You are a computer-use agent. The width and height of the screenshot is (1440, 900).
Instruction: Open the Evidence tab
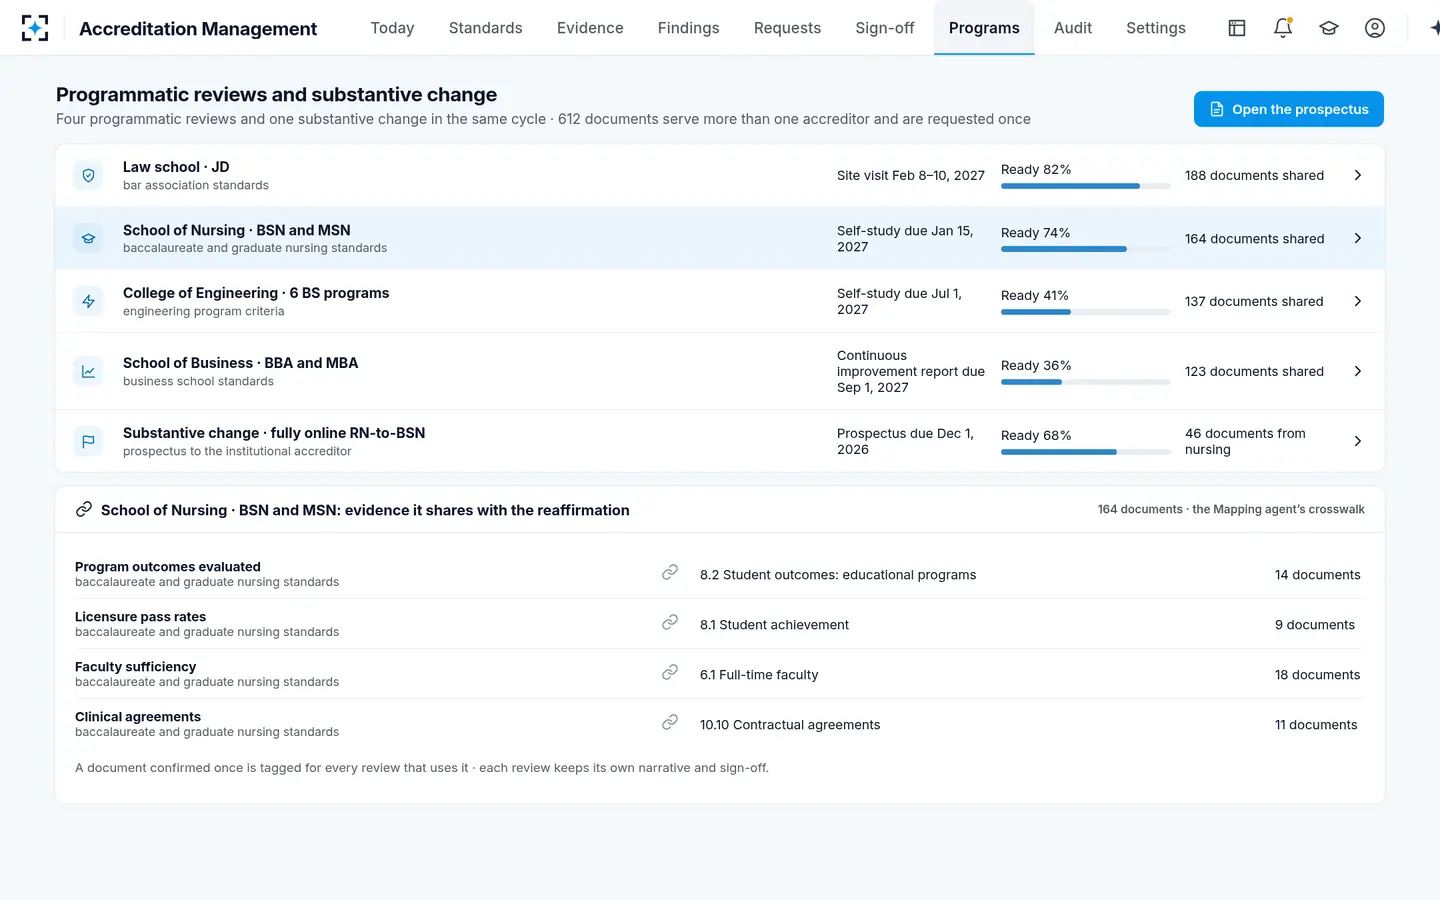point(590,28)
